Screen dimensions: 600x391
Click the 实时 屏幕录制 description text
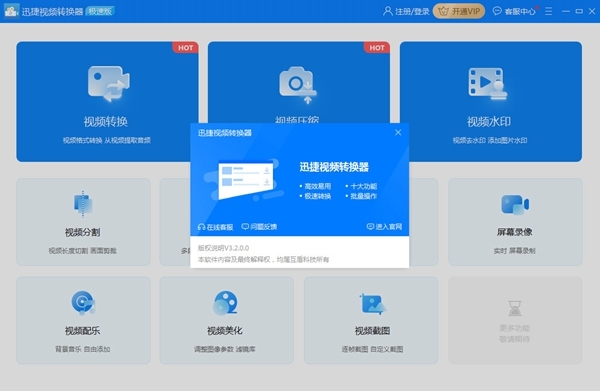point(515,251)
